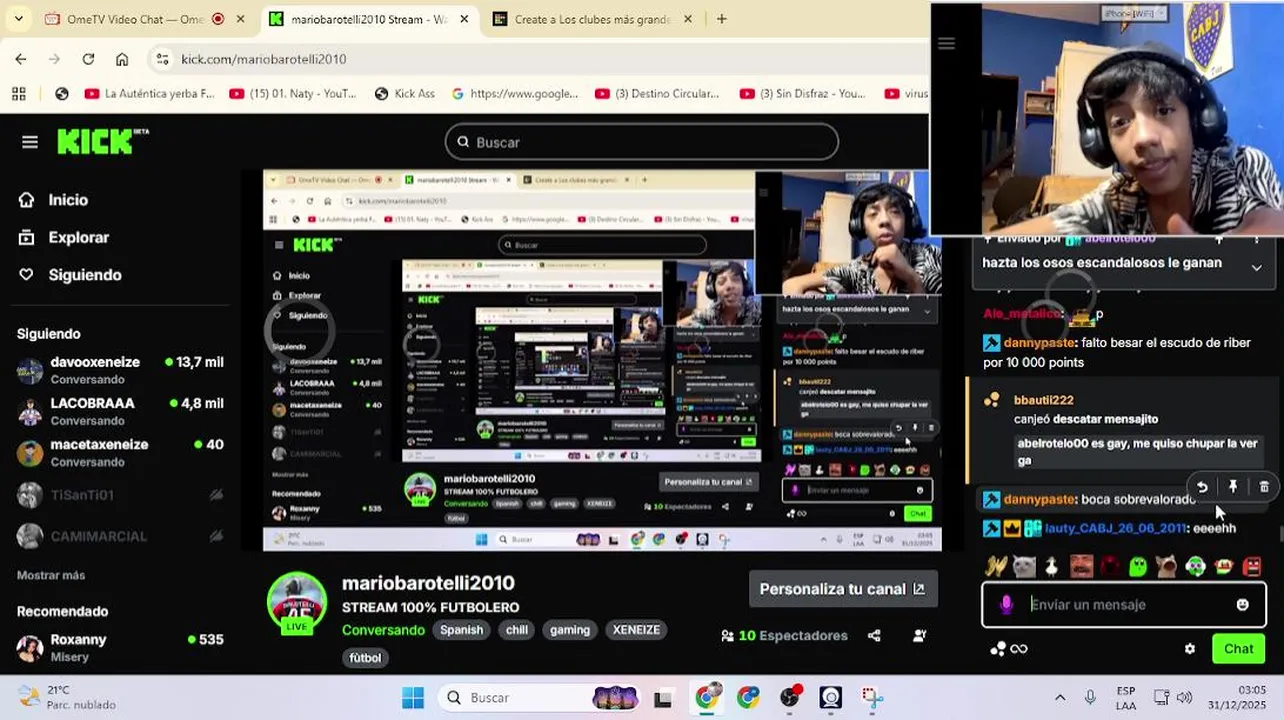Insert the red robot quick emote
Viewport: 1284px width, 720px height.
tap(1252, 567)
